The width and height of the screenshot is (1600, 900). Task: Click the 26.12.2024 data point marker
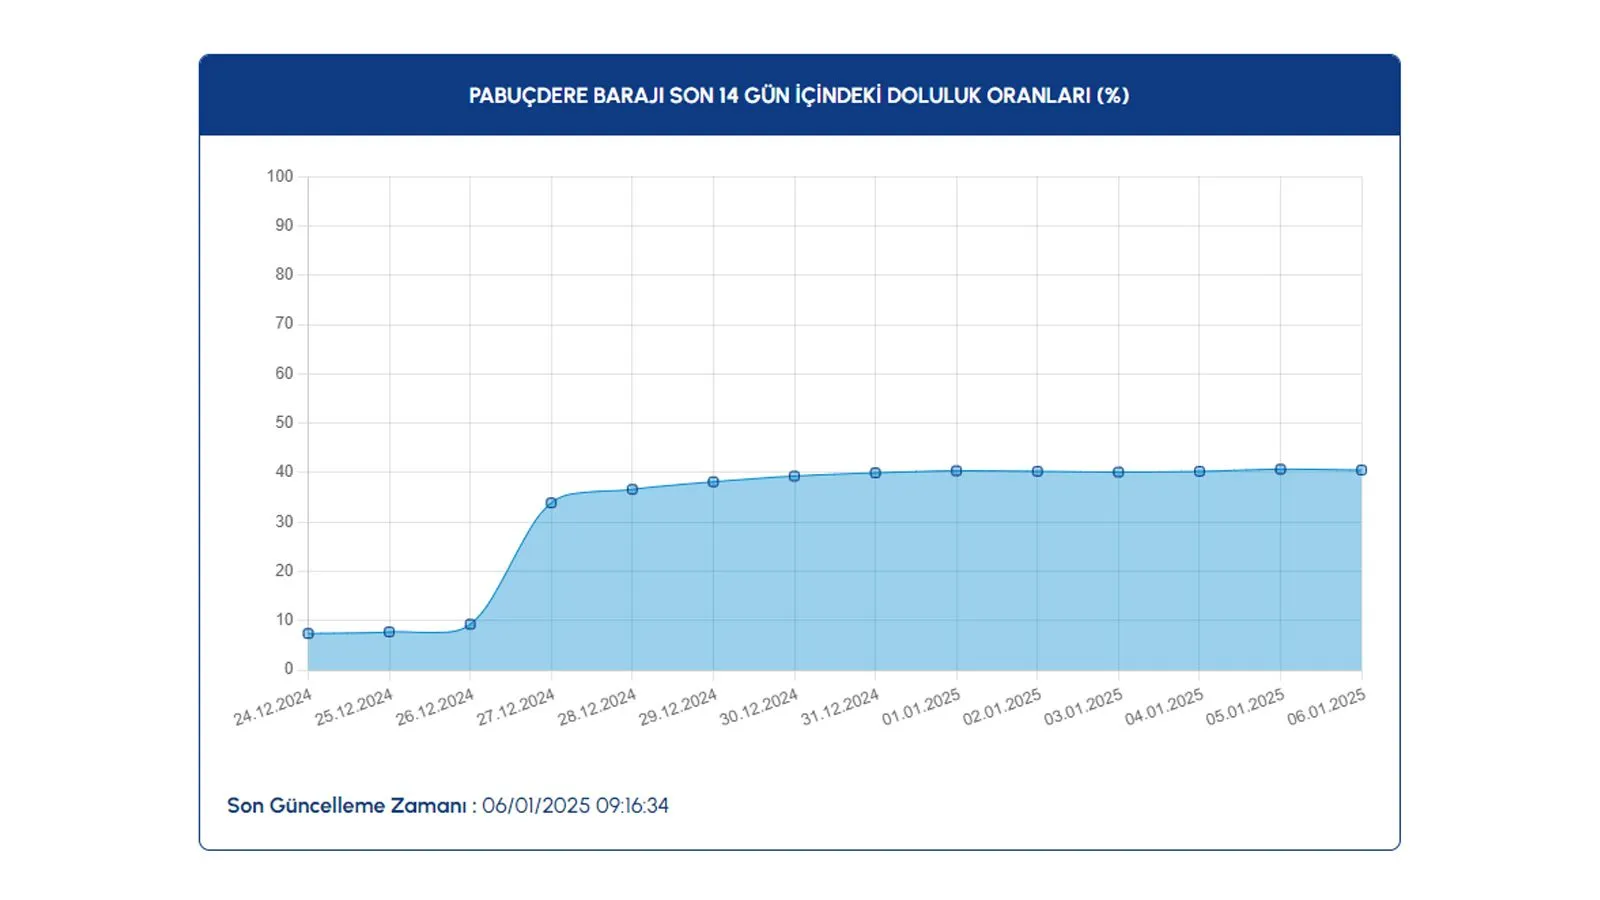pos(470,625)
